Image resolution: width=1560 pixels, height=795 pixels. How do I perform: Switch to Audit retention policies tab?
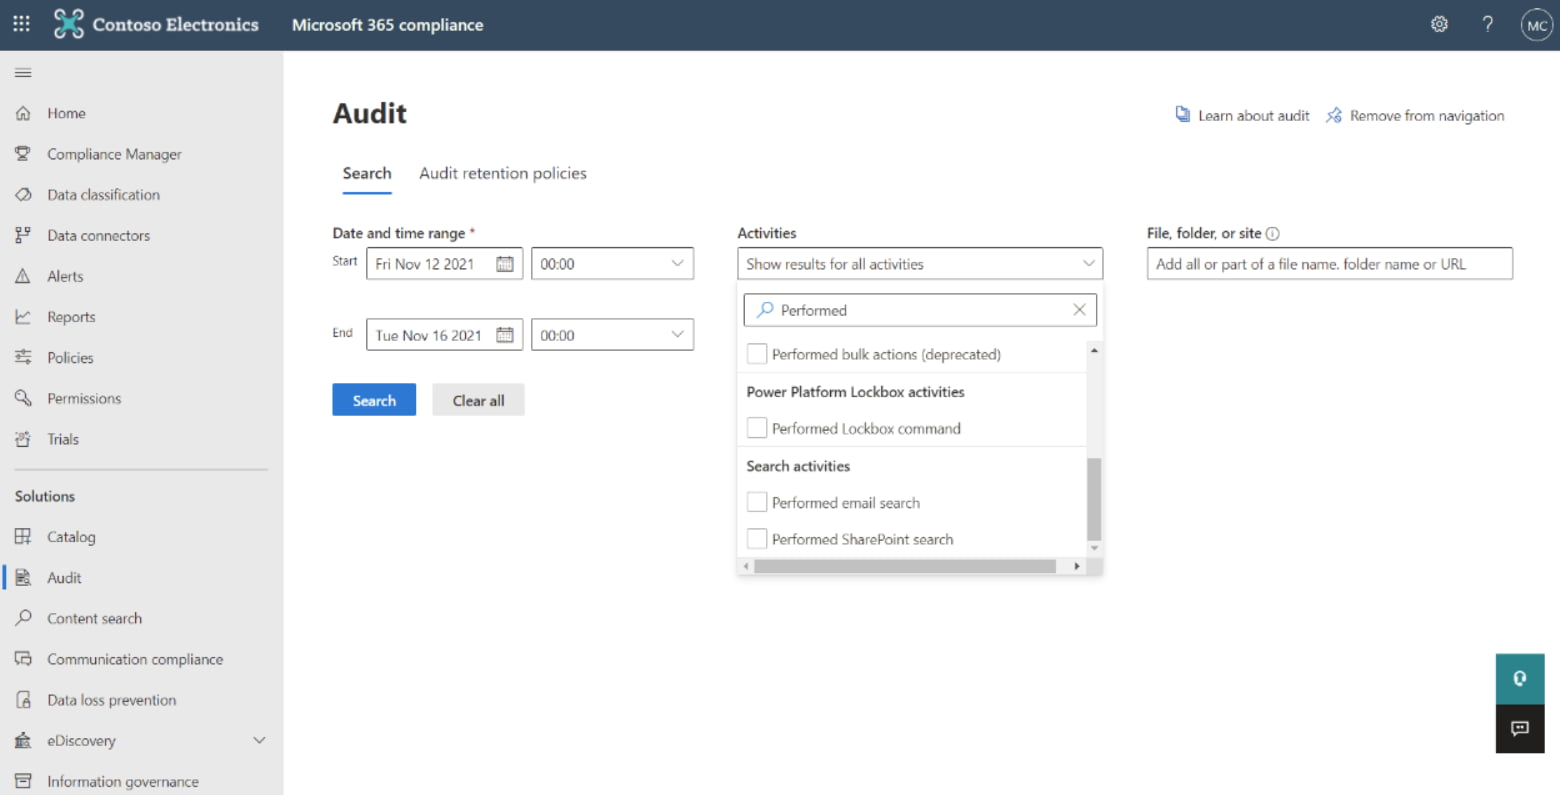click(x=502, y=173)
